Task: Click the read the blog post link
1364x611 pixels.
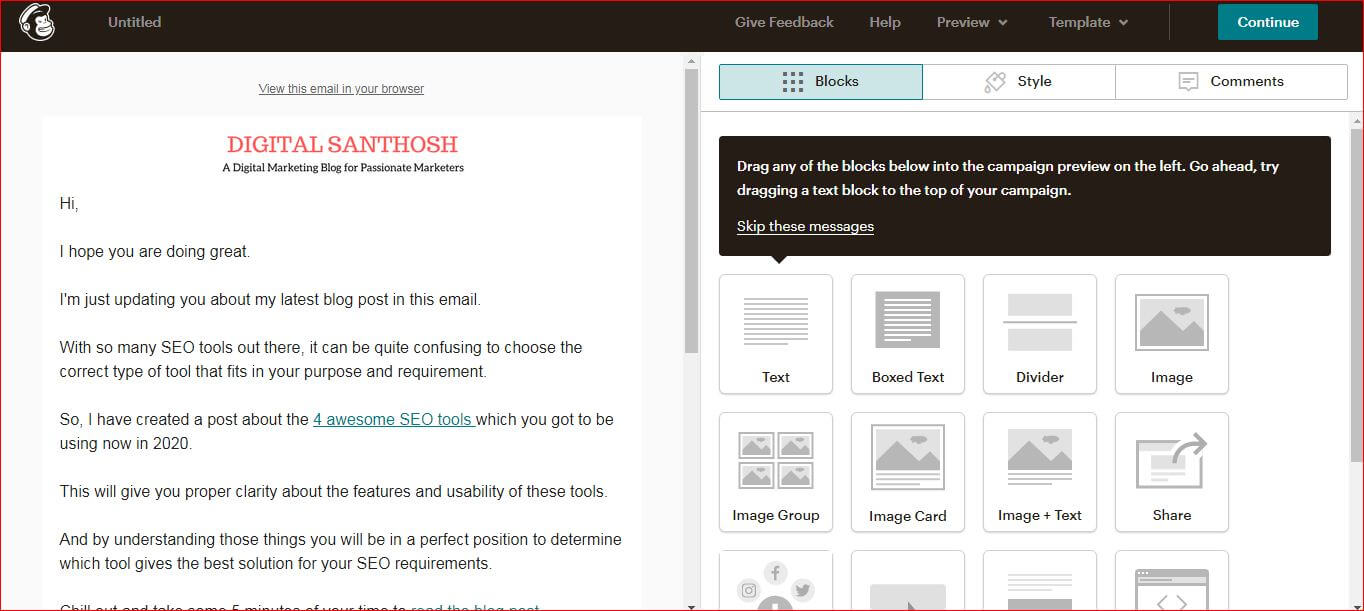Action: pyautogui.click(x=475, y=607)
